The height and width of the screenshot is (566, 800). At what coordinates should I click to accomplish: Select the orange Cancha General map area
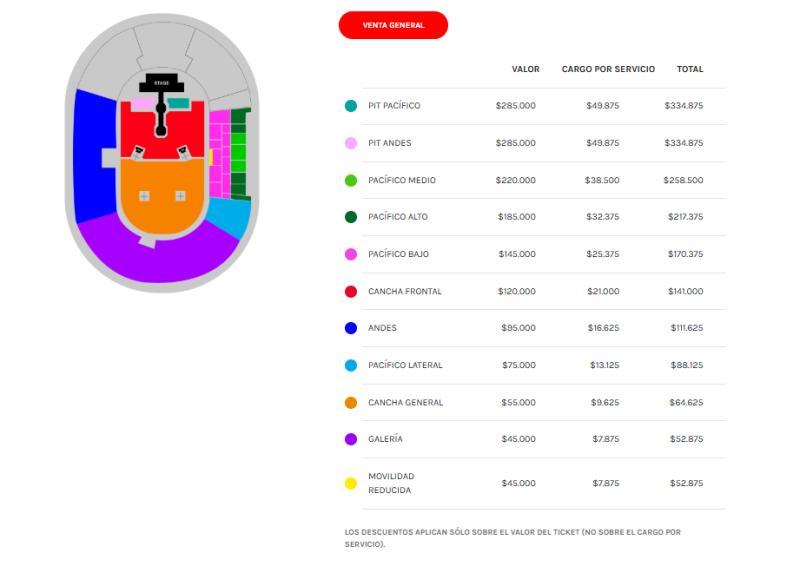[161, 205]
